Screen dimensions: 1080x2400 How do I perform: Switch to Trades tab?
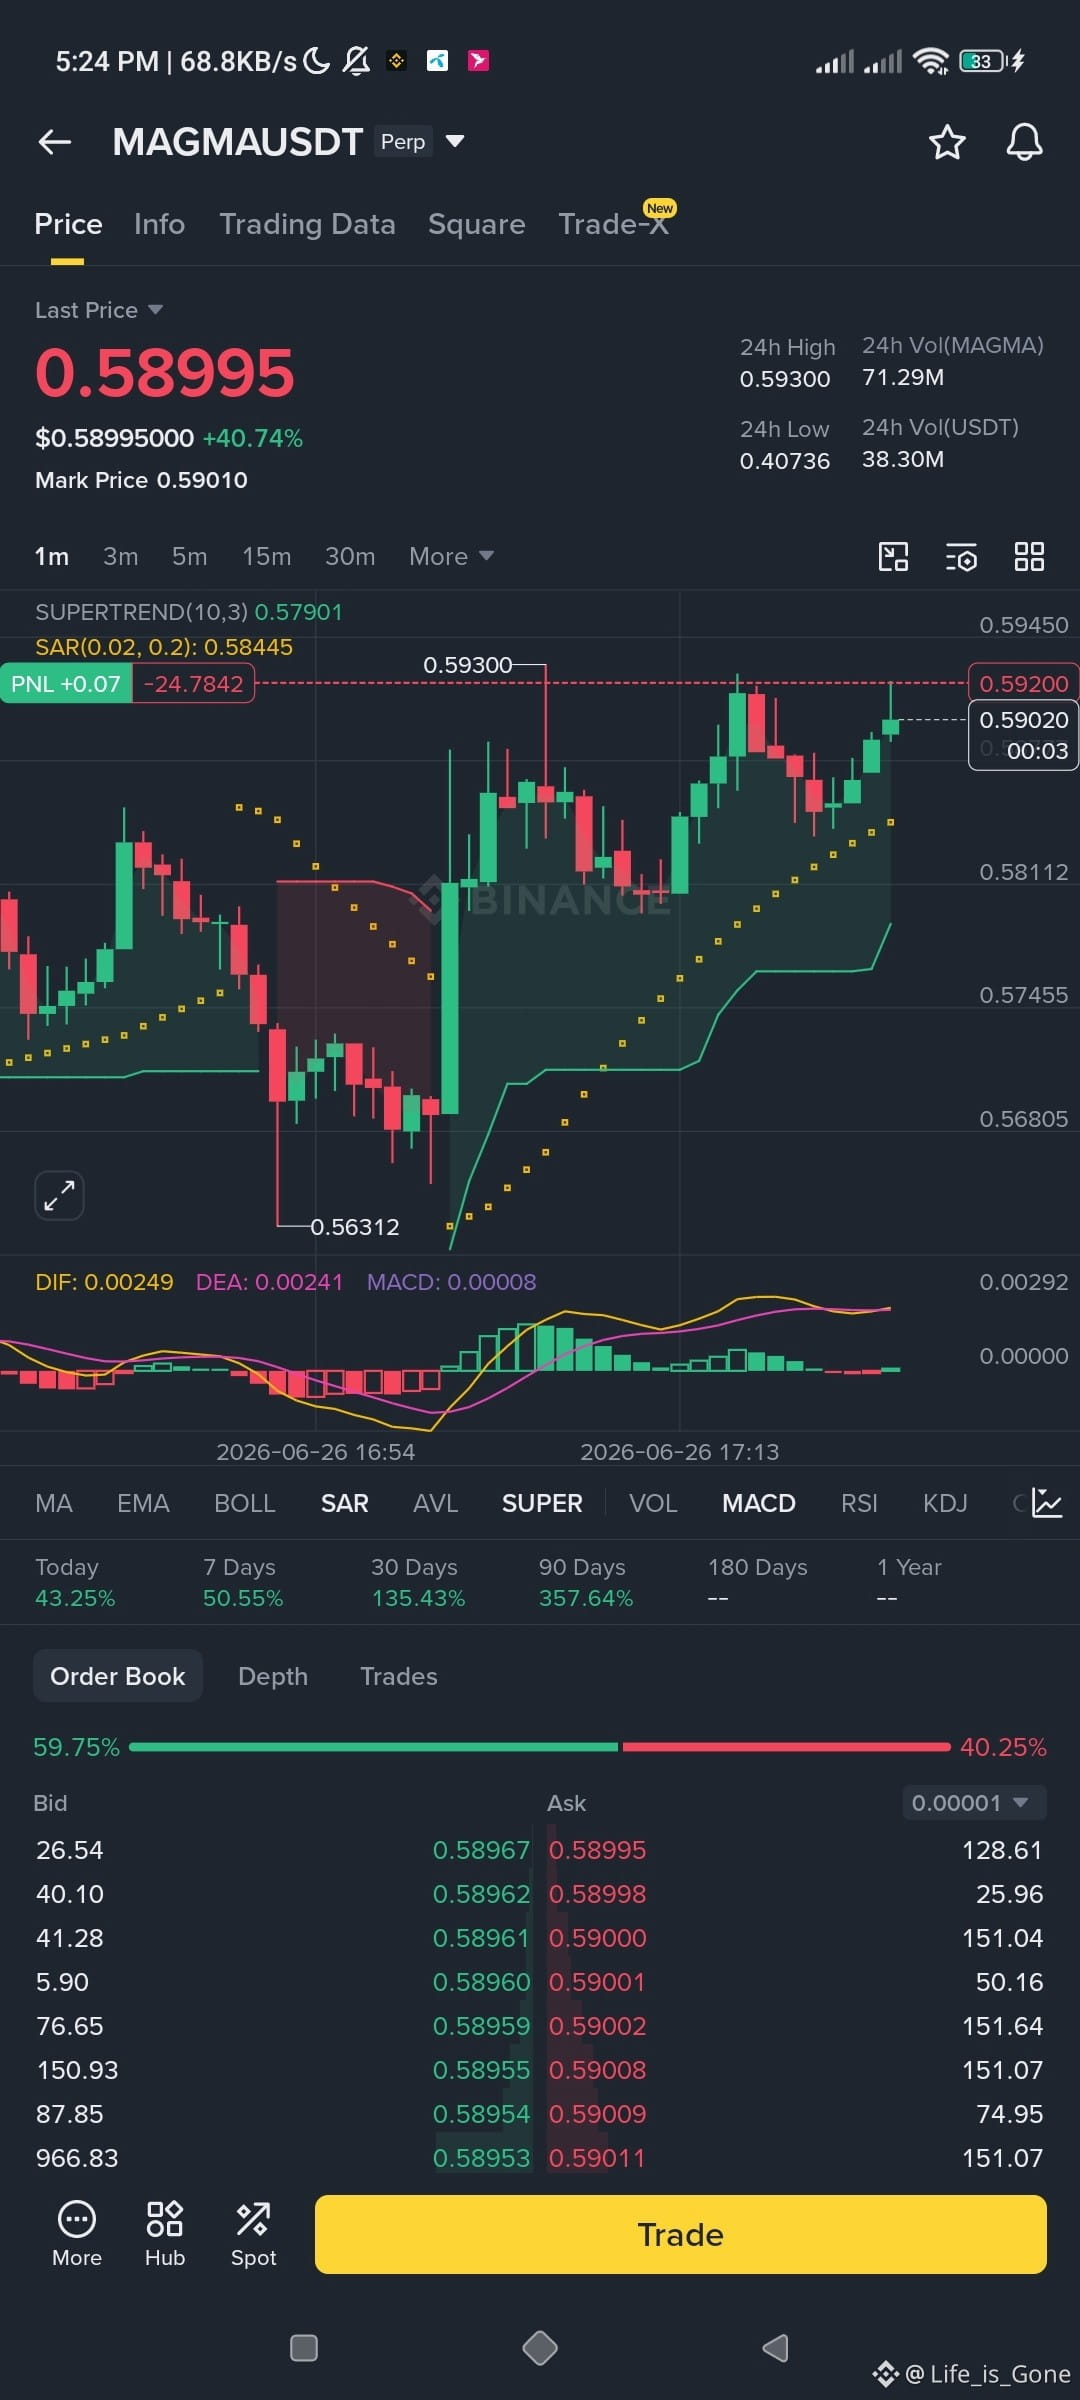399,1676
